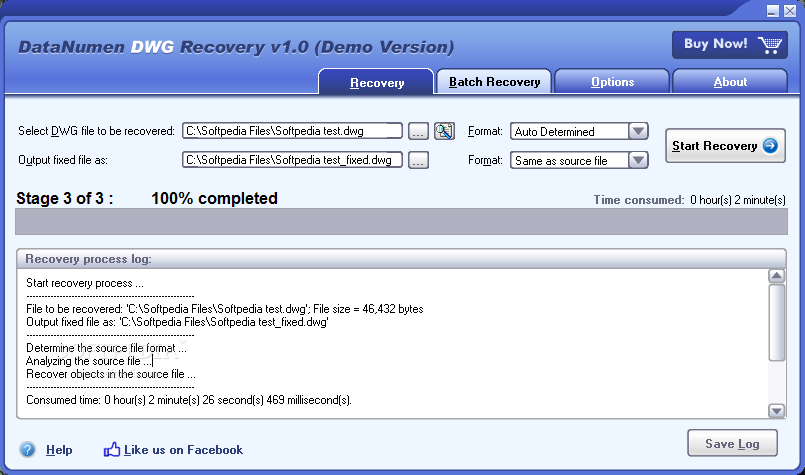This screenshot has height=475, width=805.
Task: Open the output Format dropdown arrow
Action: click(638, 160)
